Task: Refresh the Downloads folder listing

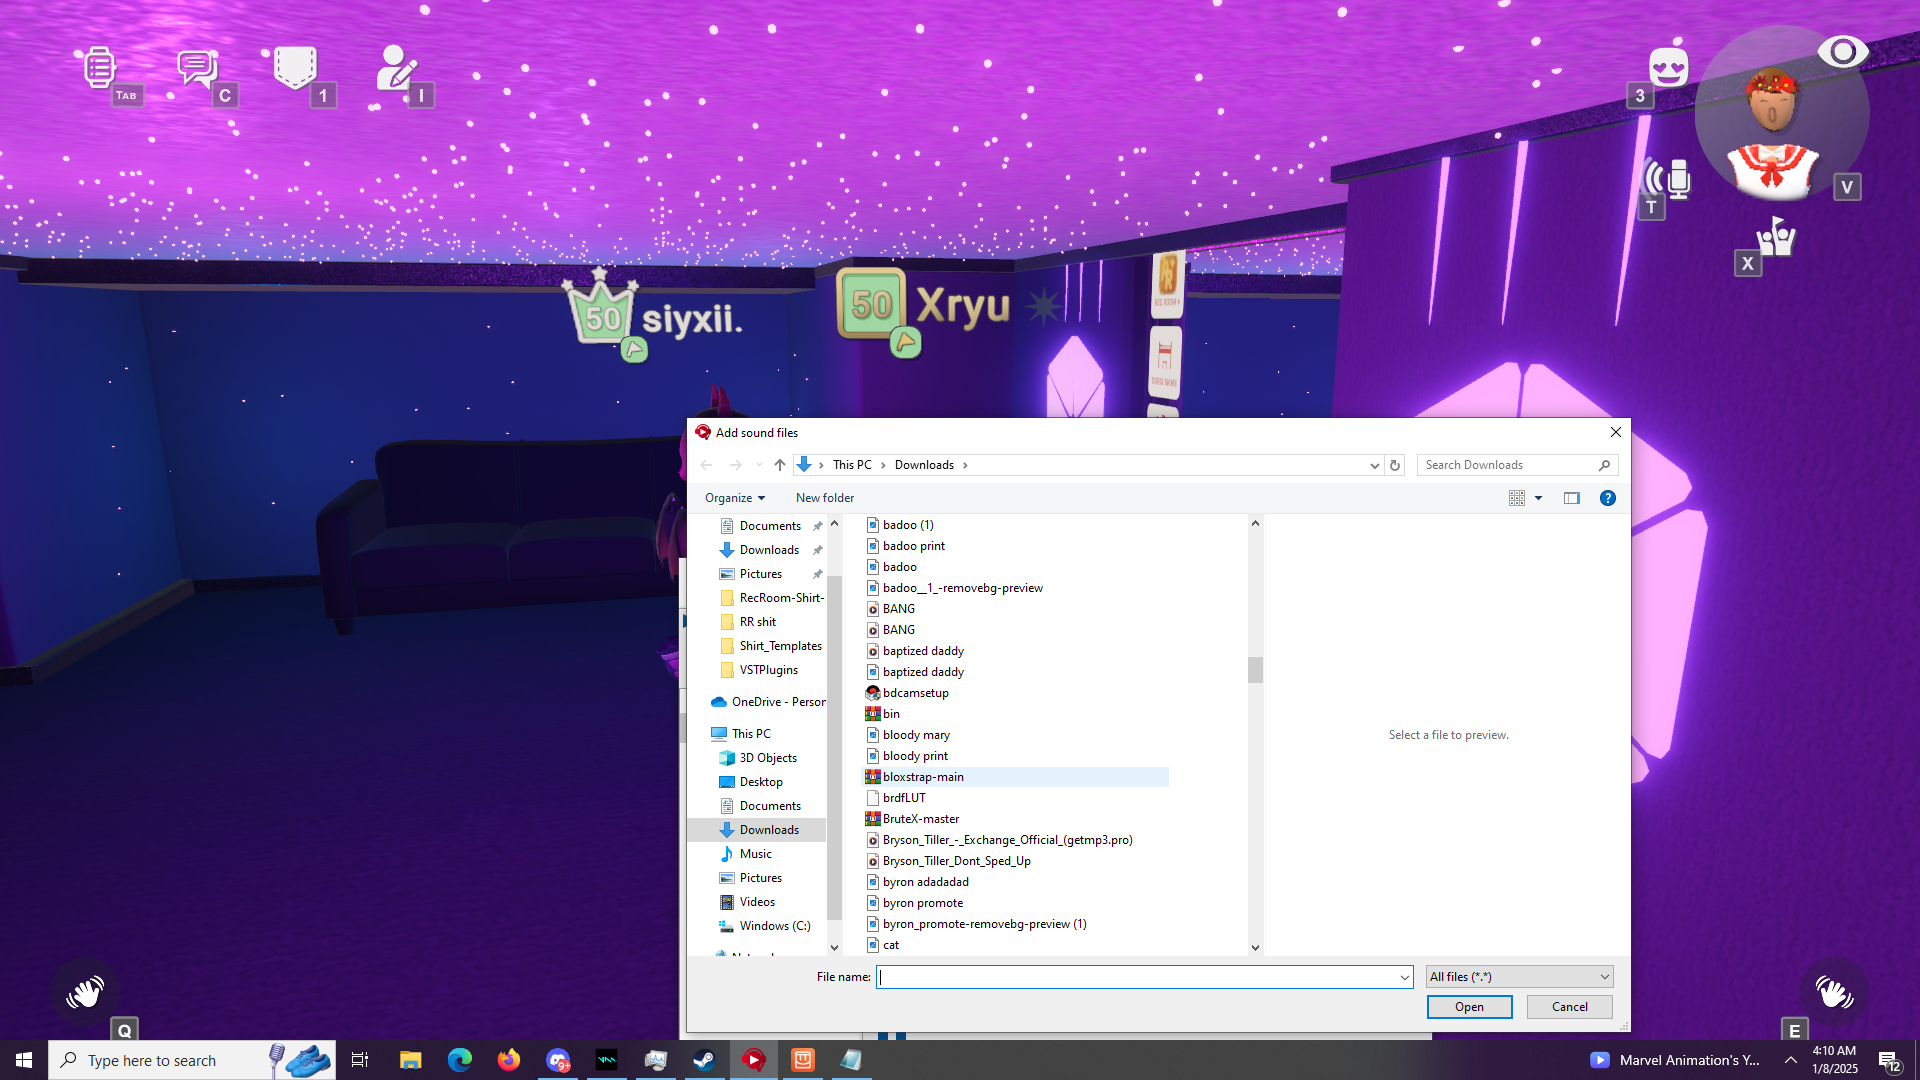Action: [1395, 465]
